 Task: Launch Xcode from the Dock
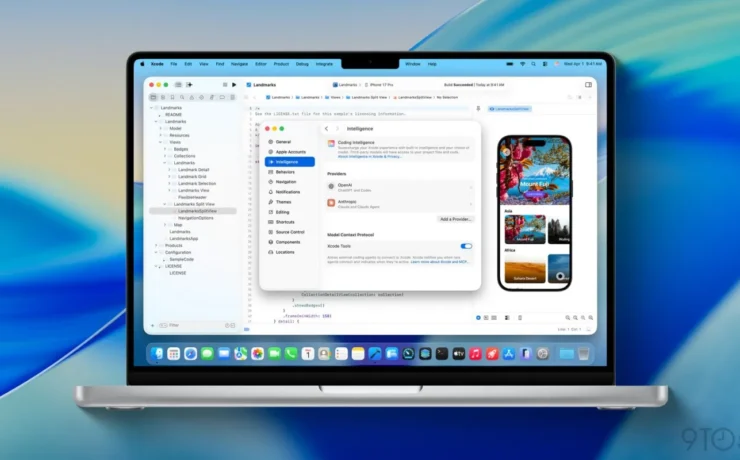tap(375, 353)
